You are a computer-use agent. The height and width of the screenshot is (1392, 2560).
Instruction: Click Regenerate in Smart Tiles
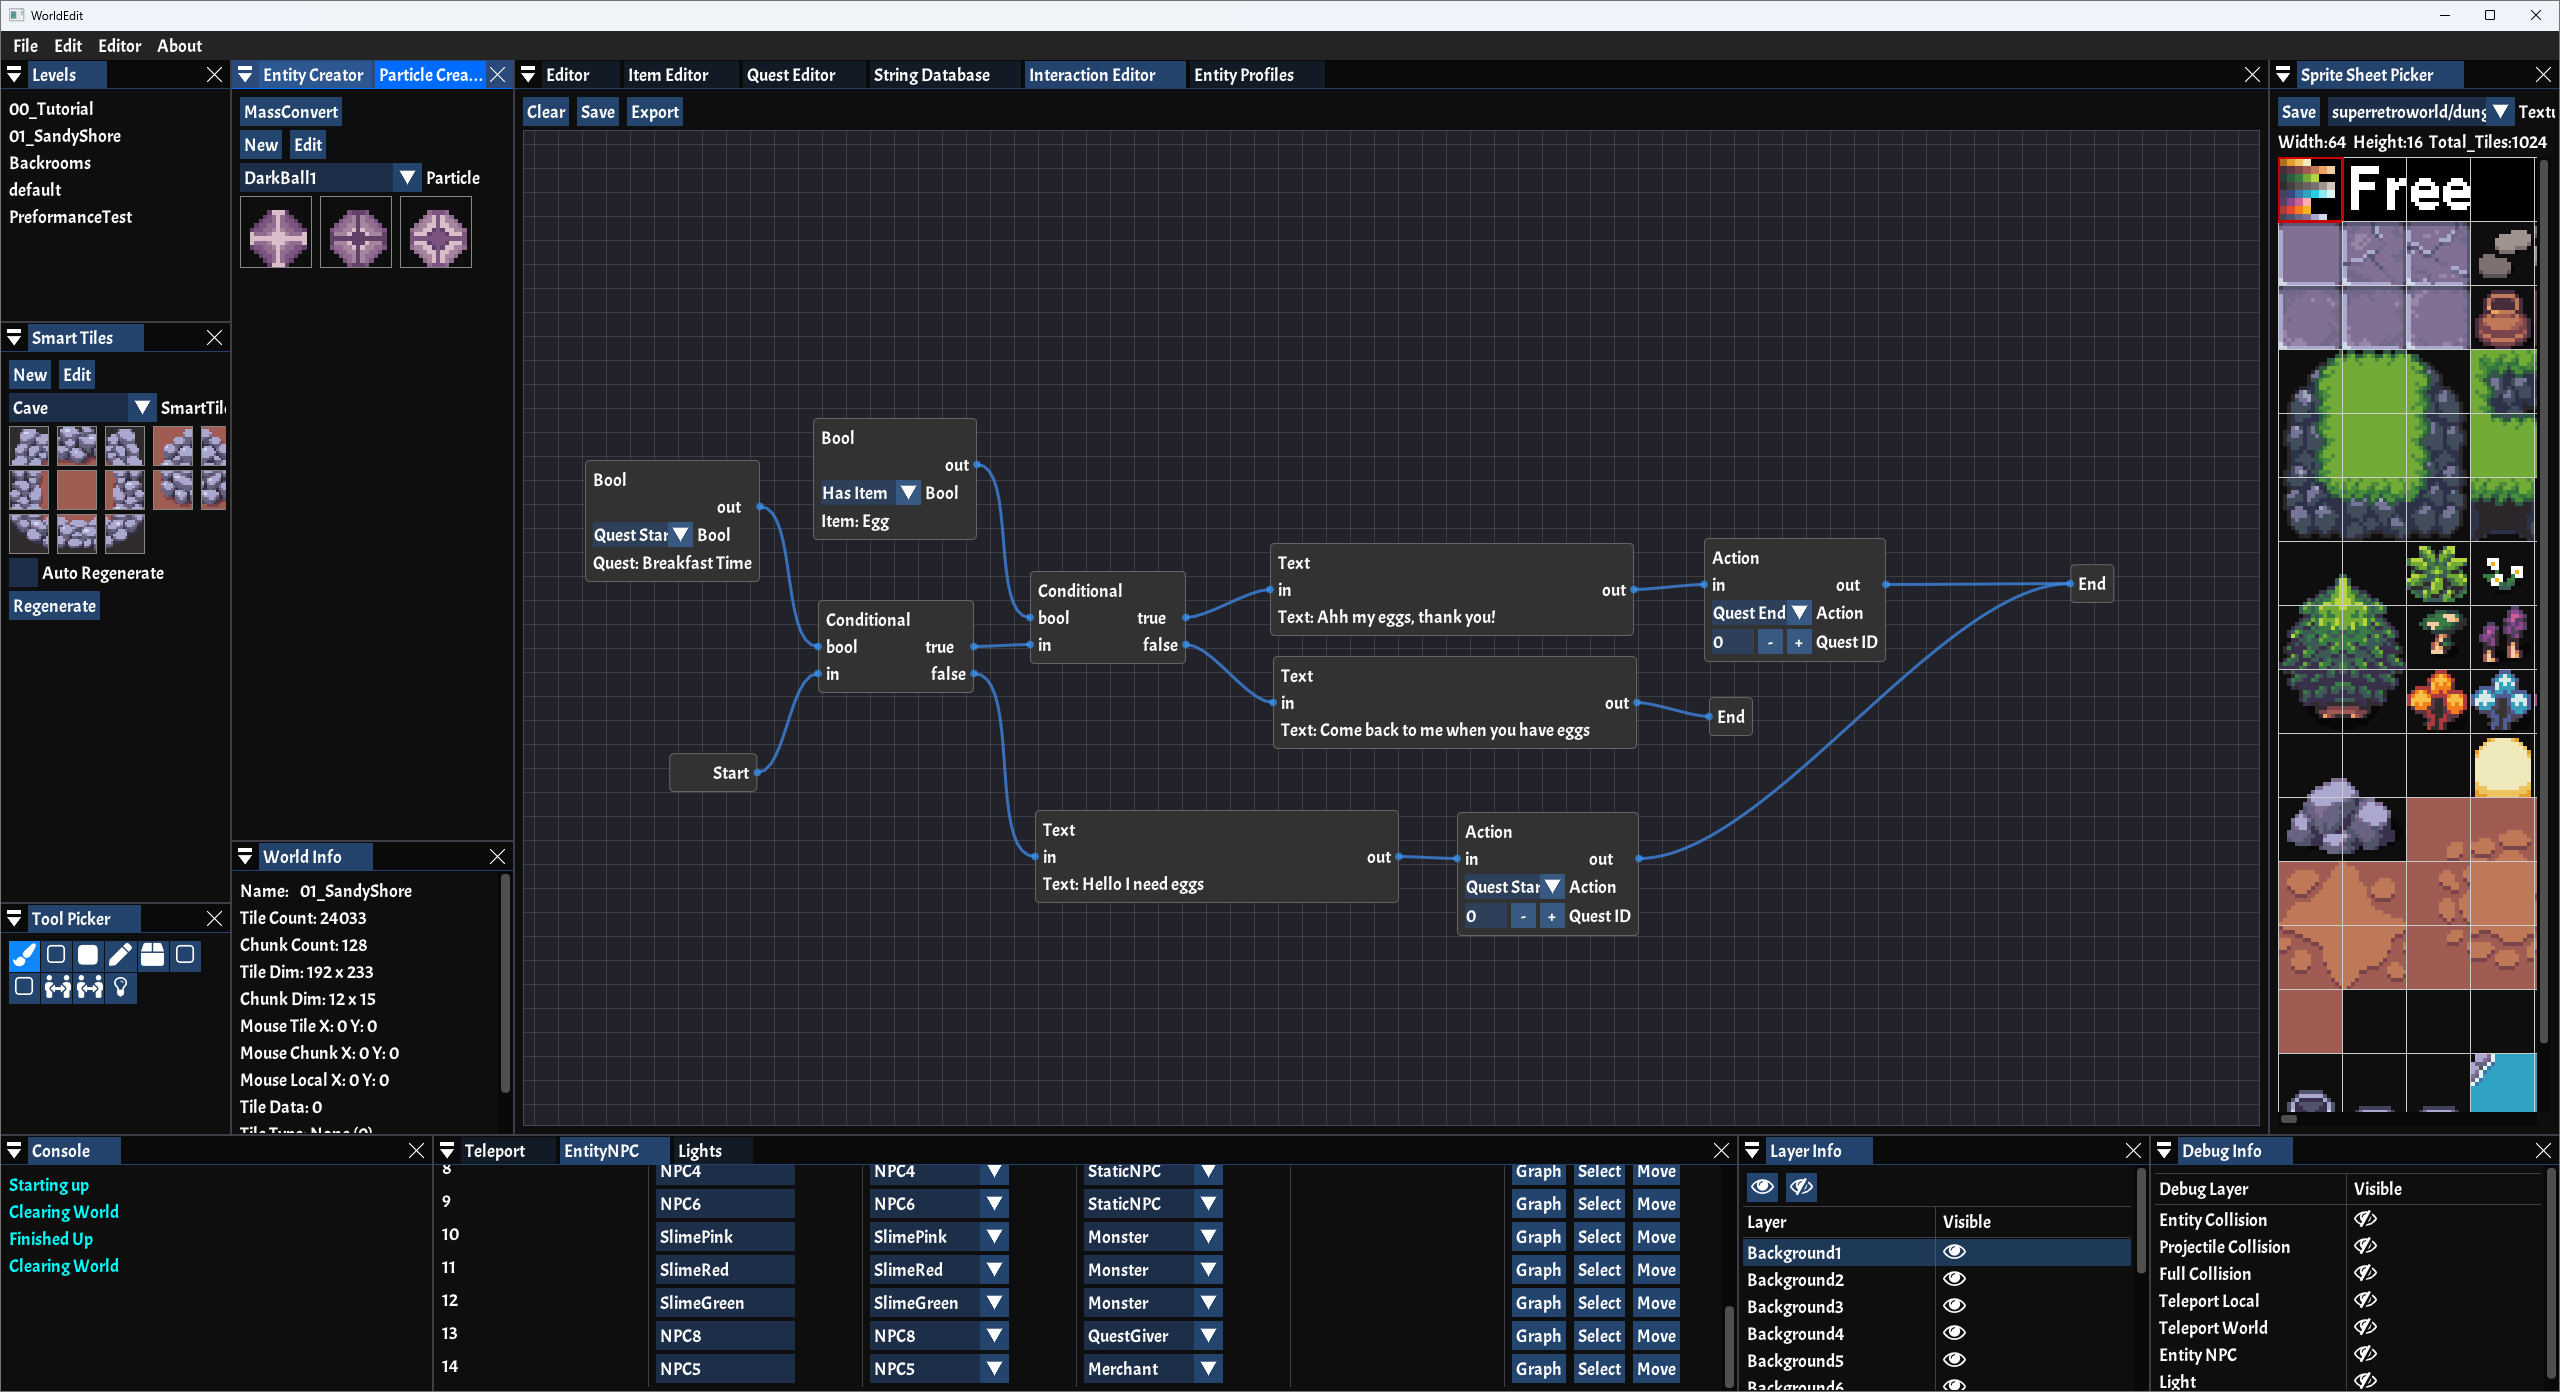pos(54,606)
